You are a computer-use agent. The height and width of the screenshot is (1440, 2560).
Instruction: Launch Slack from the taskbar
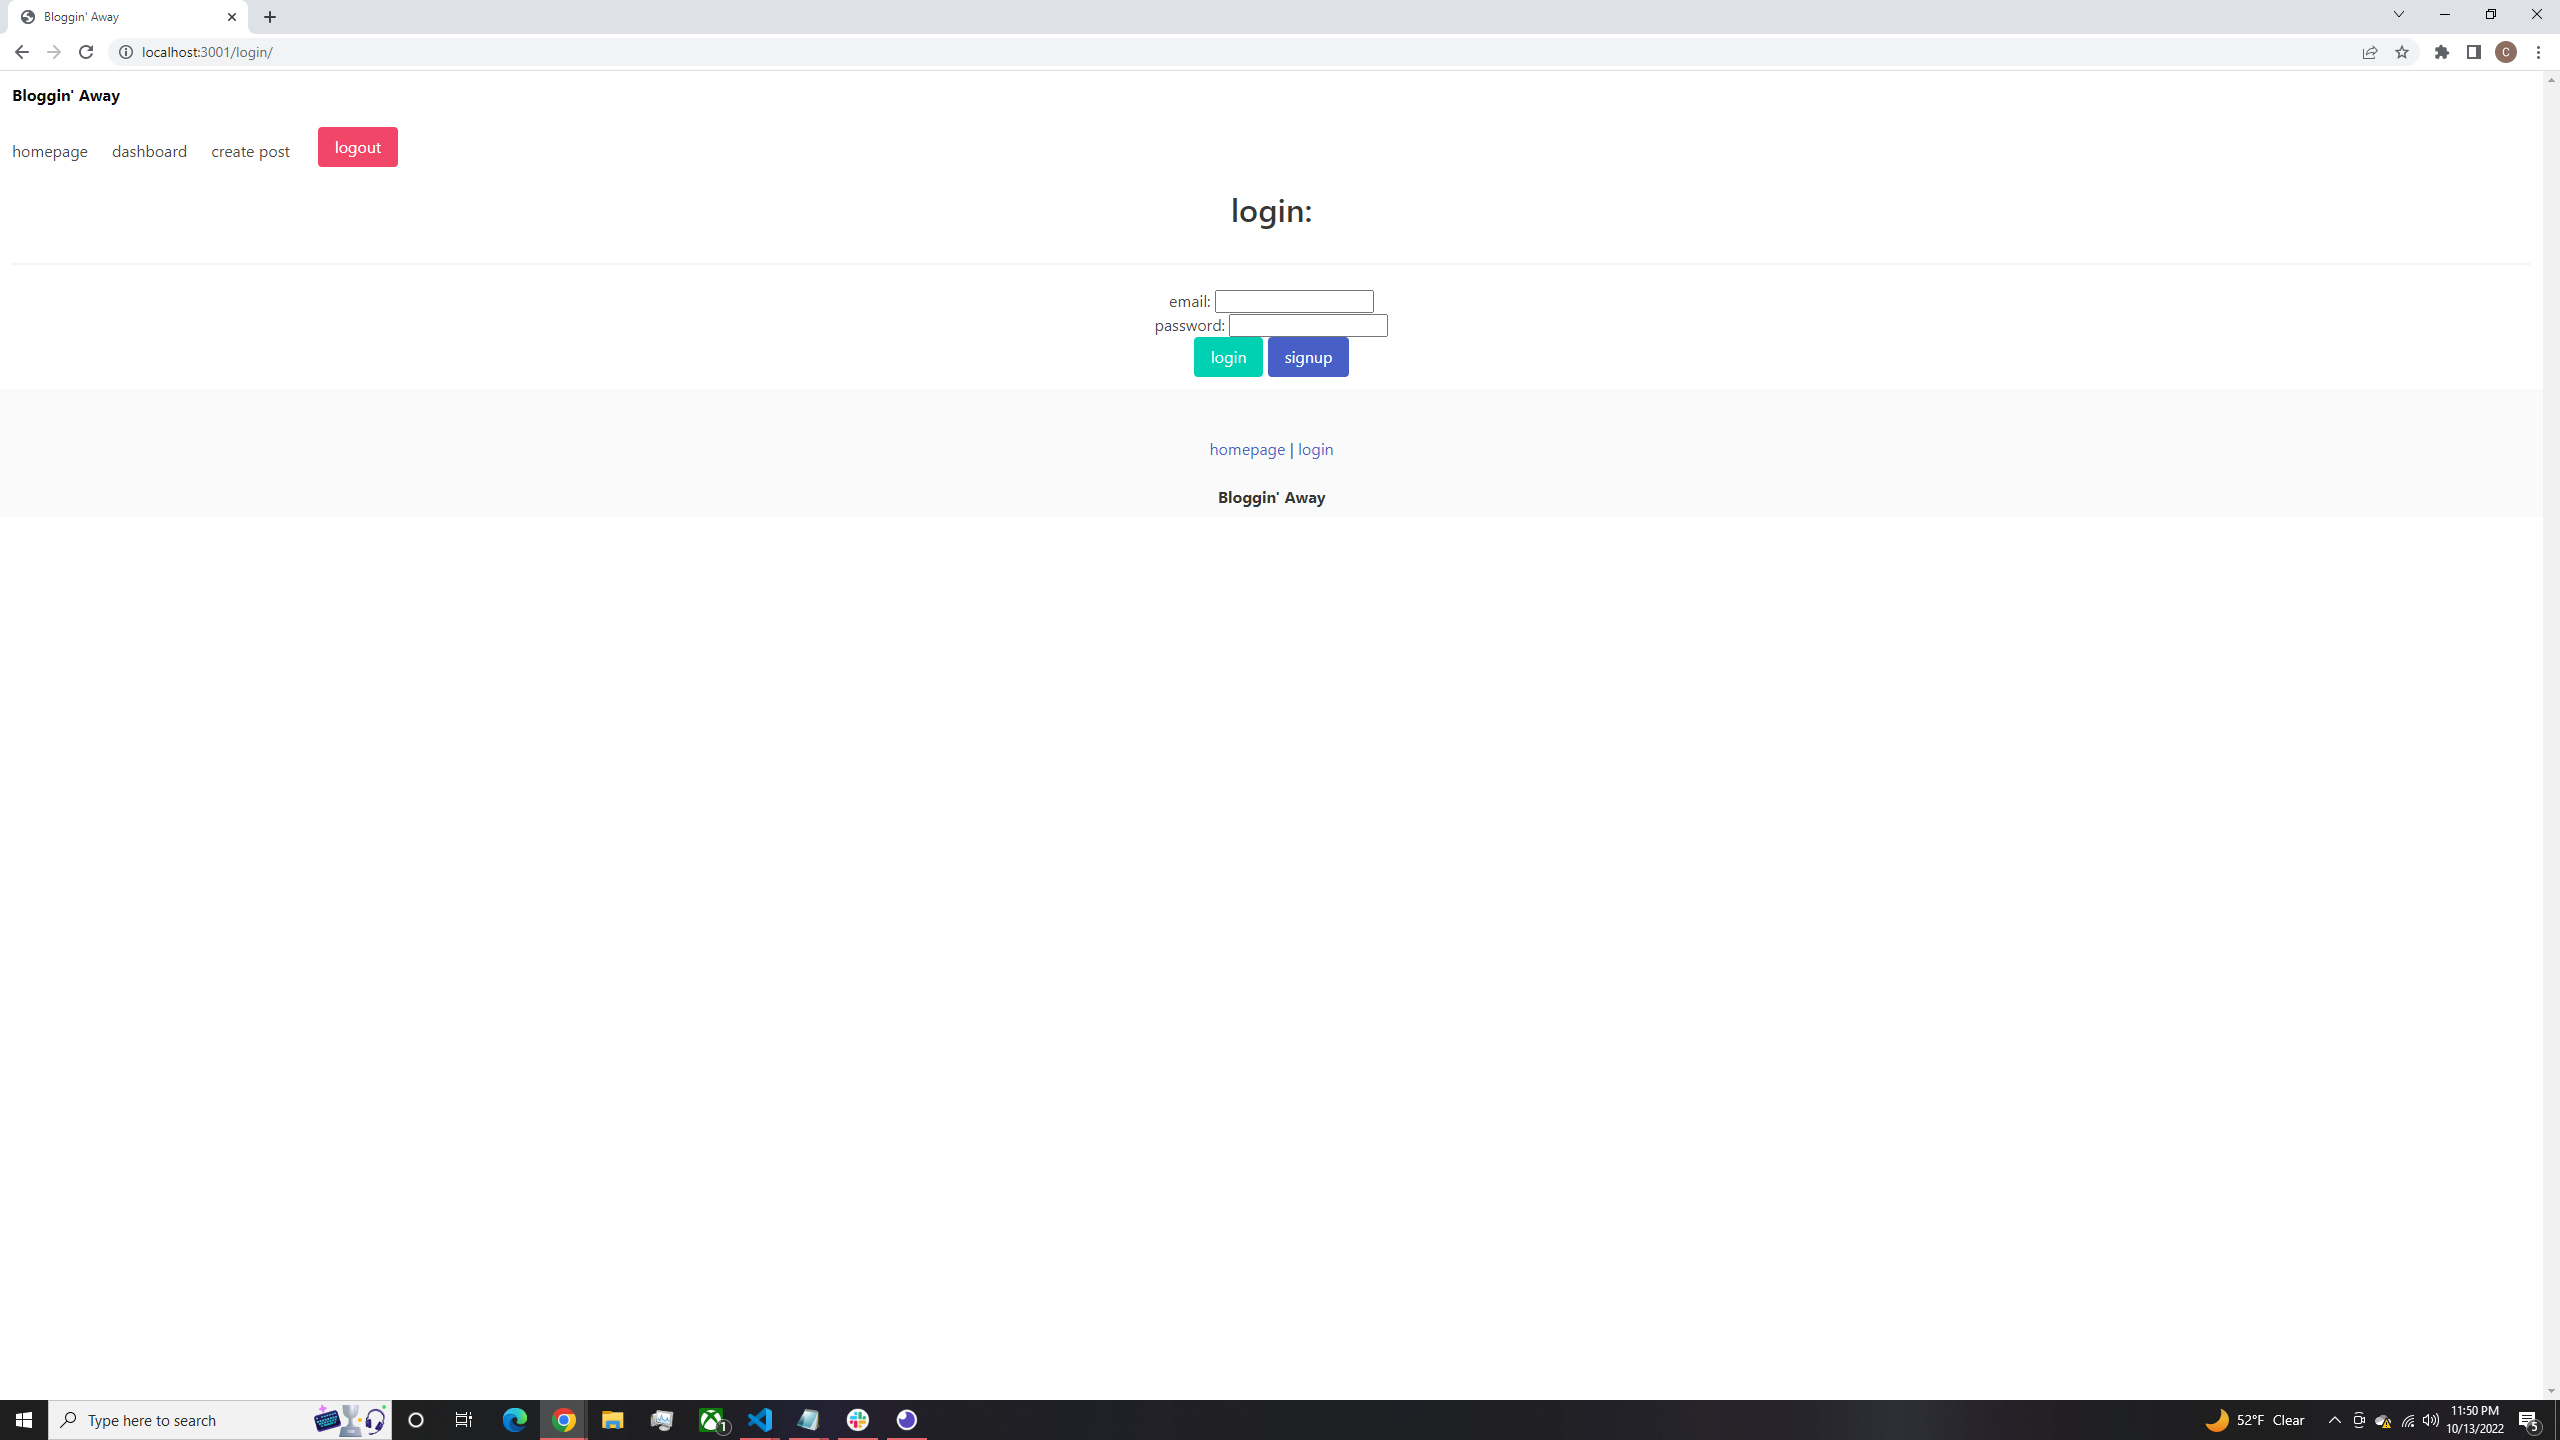click(857, 1419)
